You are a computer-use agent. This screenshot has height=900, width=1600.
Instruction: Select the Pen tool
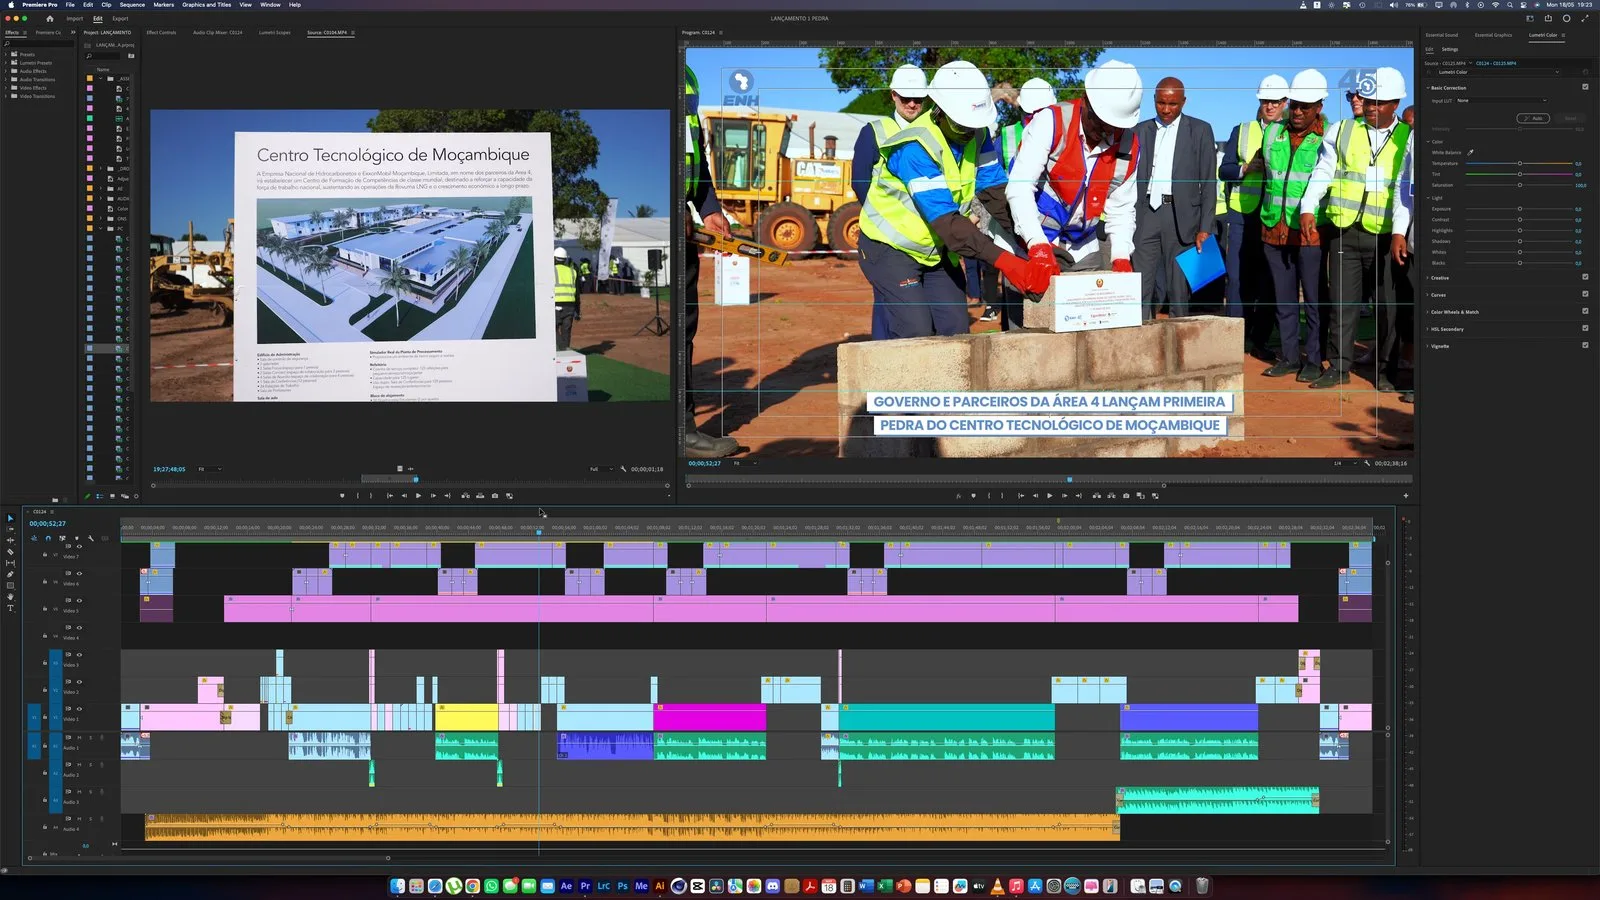tap(11, 574)
